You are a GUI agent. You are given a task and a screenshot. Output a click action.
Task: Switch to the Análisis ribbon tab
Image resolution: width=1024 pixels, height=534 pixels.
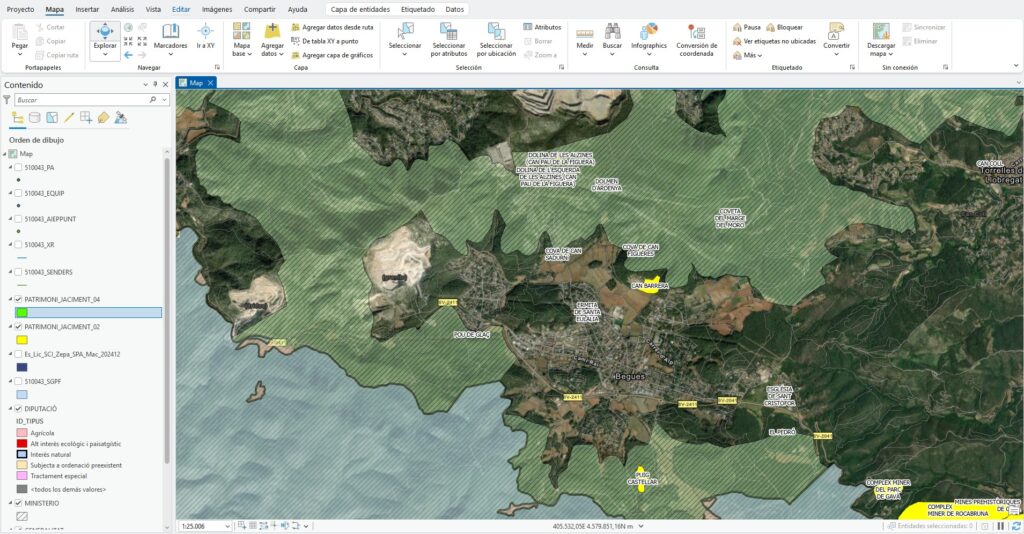coord(123,9)
